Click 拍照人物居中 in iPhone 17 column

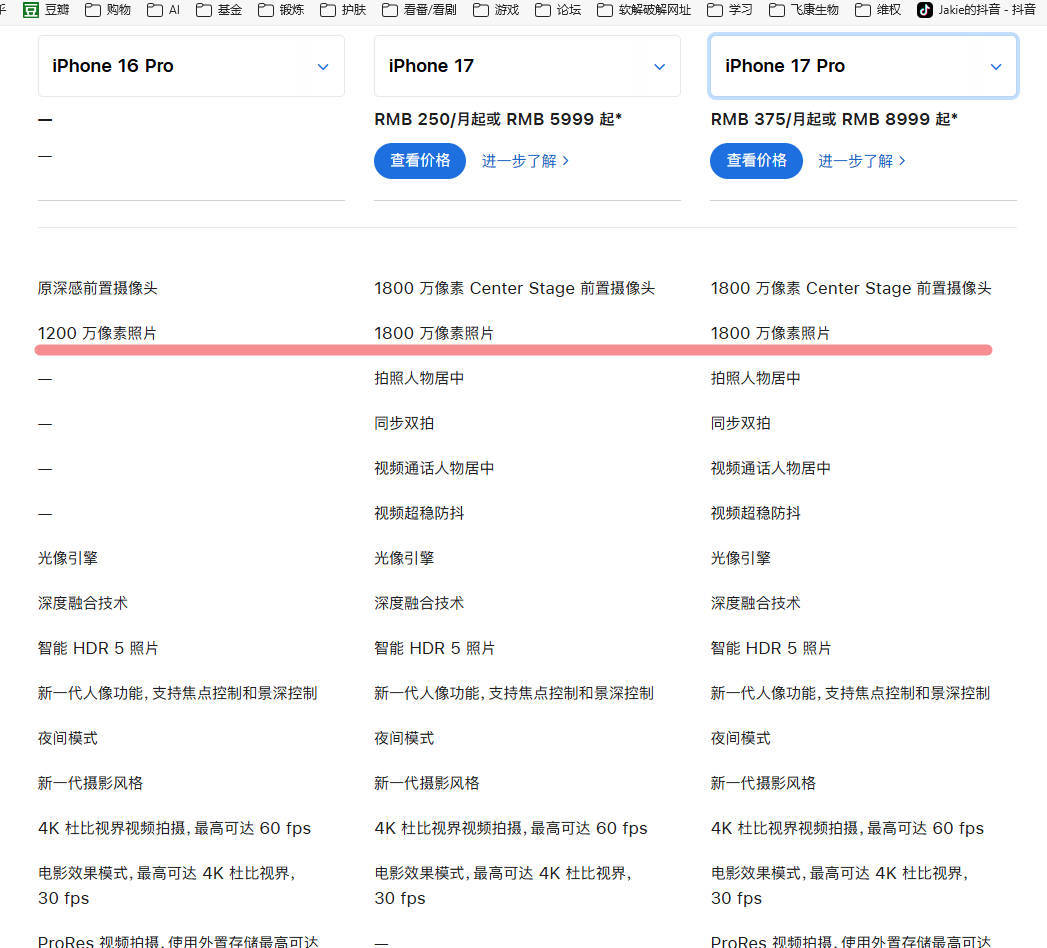coord(419,379)
